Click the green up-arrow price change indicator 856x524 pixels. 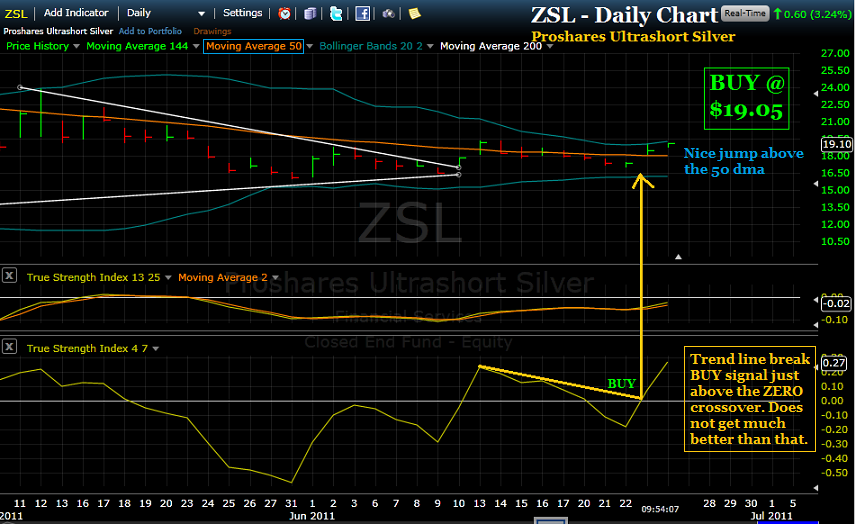tap(777, 14)
